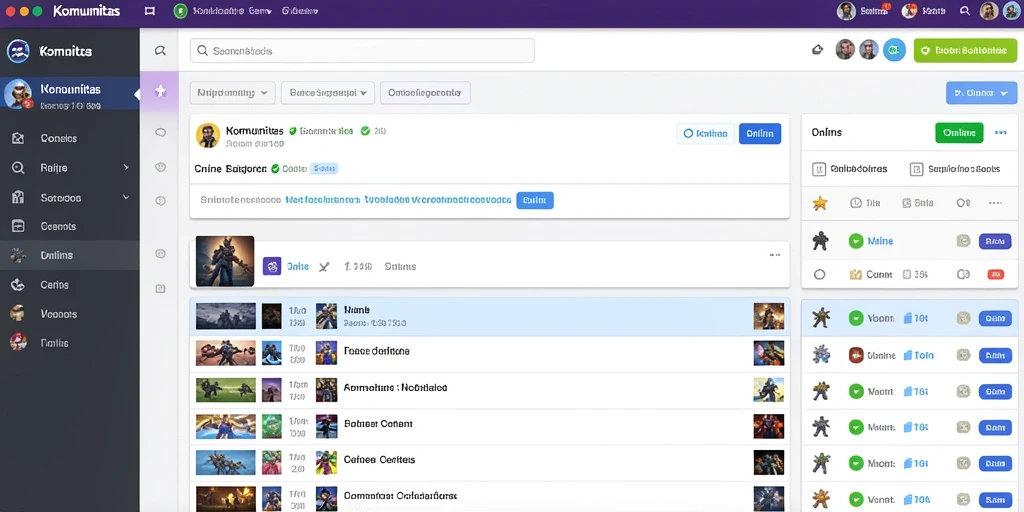Open search via the title bar magnifier
Image resolution: width=1024 pixels, height=512 pixels.
tap(965, 10)
